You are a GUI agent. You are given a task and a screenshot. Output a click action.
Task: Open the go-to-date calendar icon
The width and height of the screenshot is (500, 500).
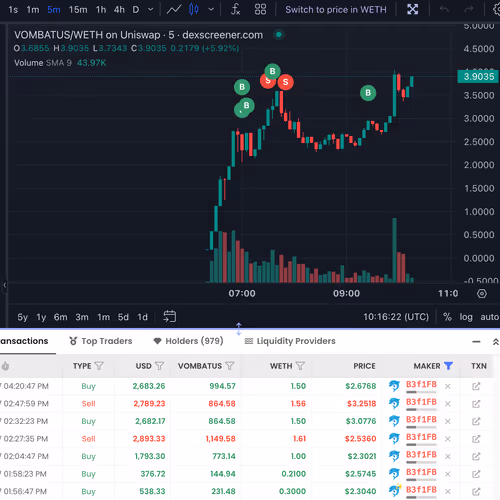tap(169, 316)
